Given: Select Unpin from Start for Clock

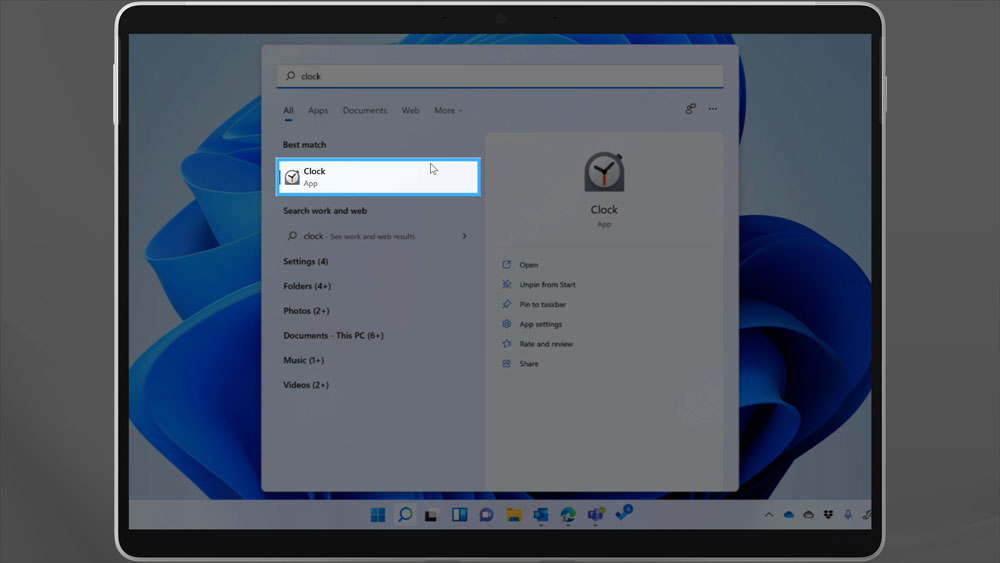Looking at the screenshot, I should pyautogui.click(x=547, y=285).
